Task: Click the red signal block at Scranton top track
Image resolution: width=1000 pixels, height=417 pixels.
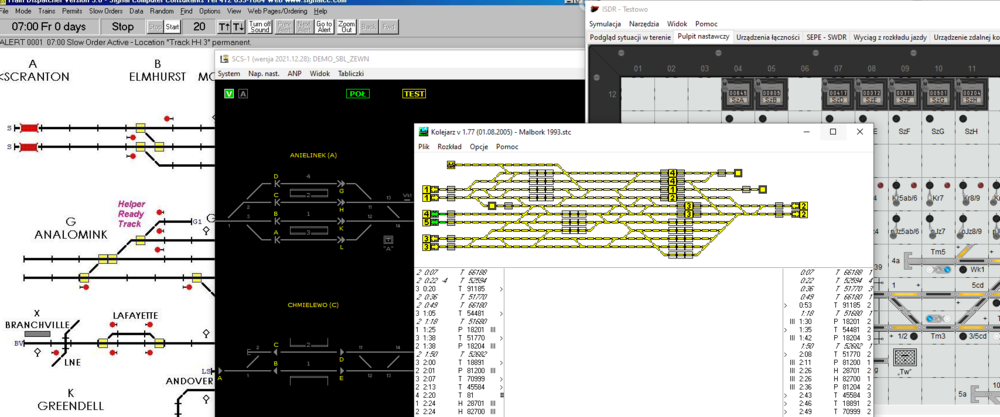Action: point(28,128)
